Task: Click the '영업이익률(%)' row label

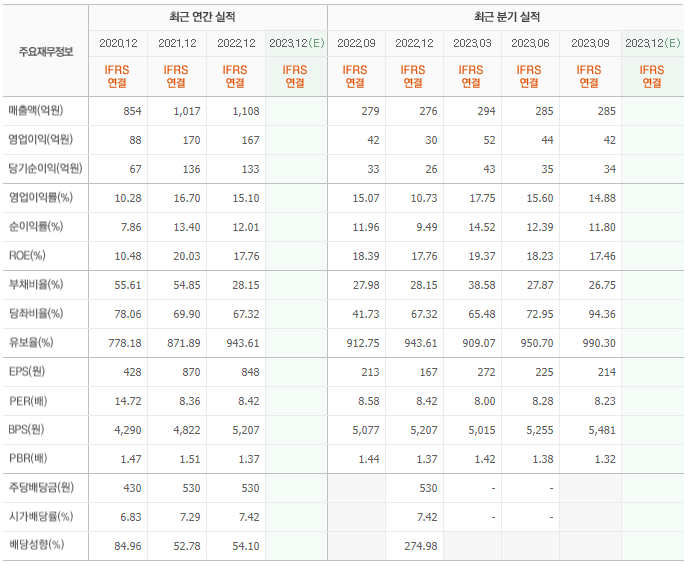Action: (x=41, y=198)
